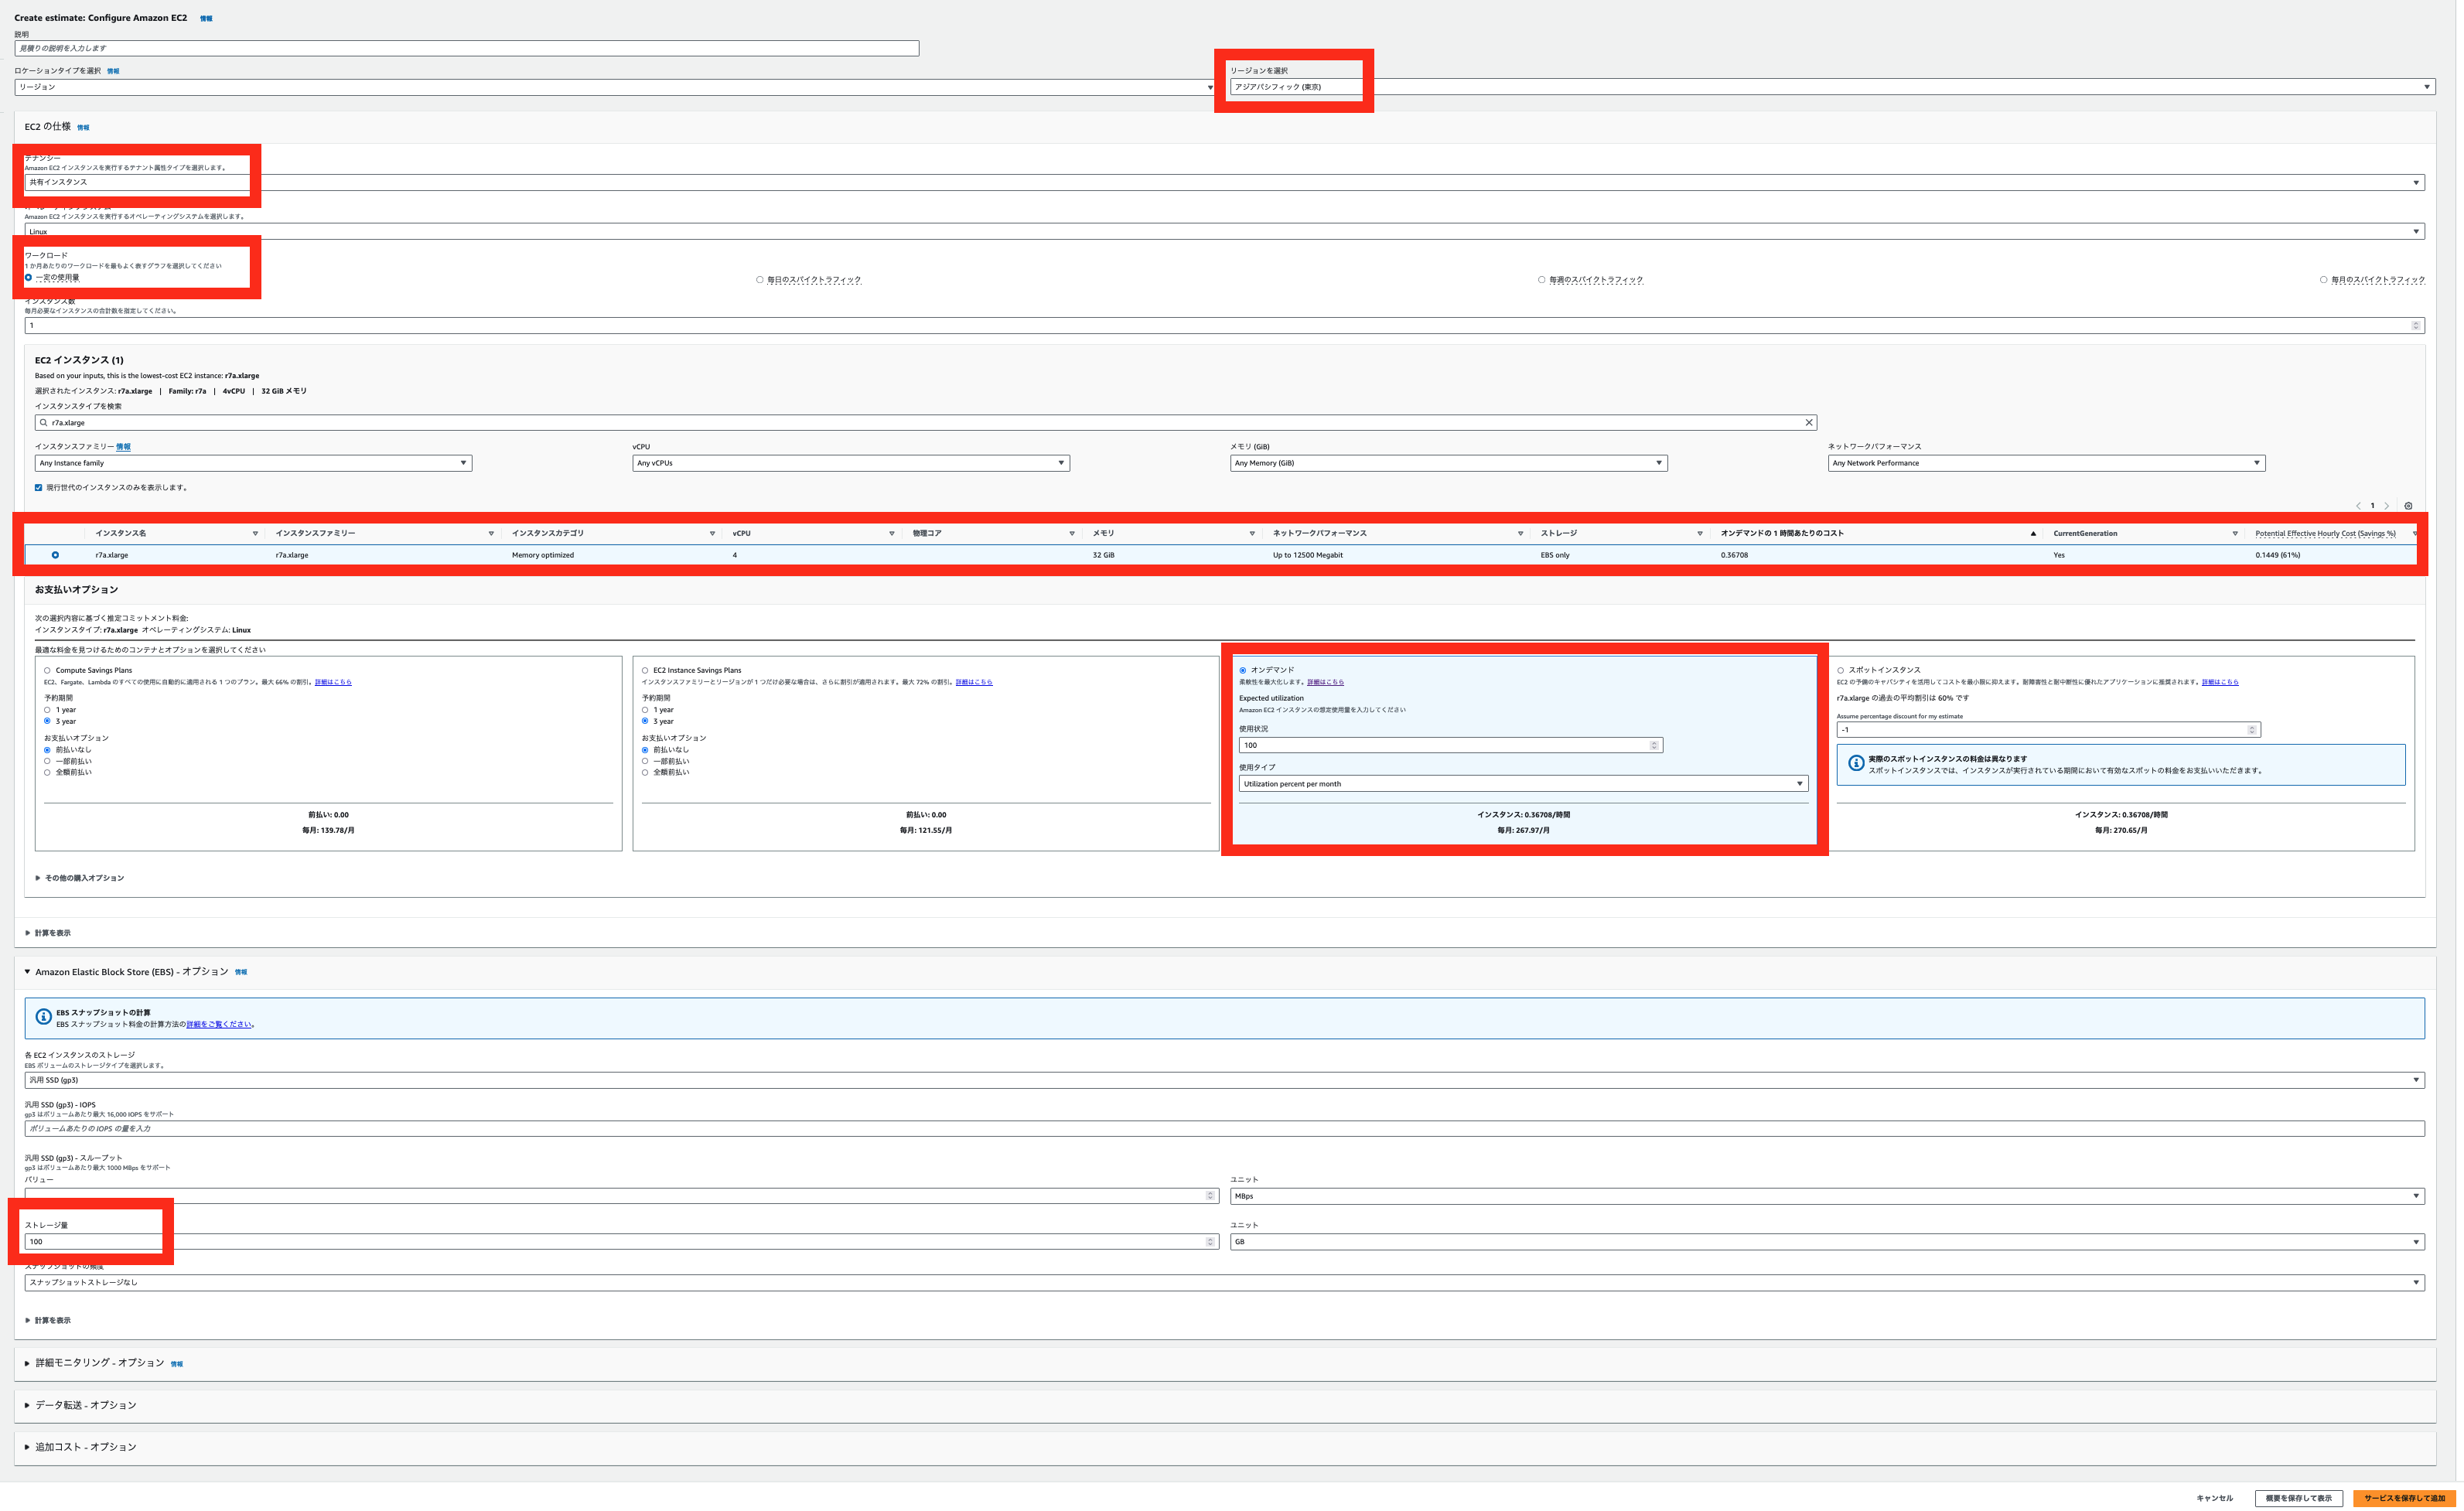The width and height of the screenshot is (2464, 1511).
Task: Click the spot instance info icon
Action: (x=1856, y=764)
